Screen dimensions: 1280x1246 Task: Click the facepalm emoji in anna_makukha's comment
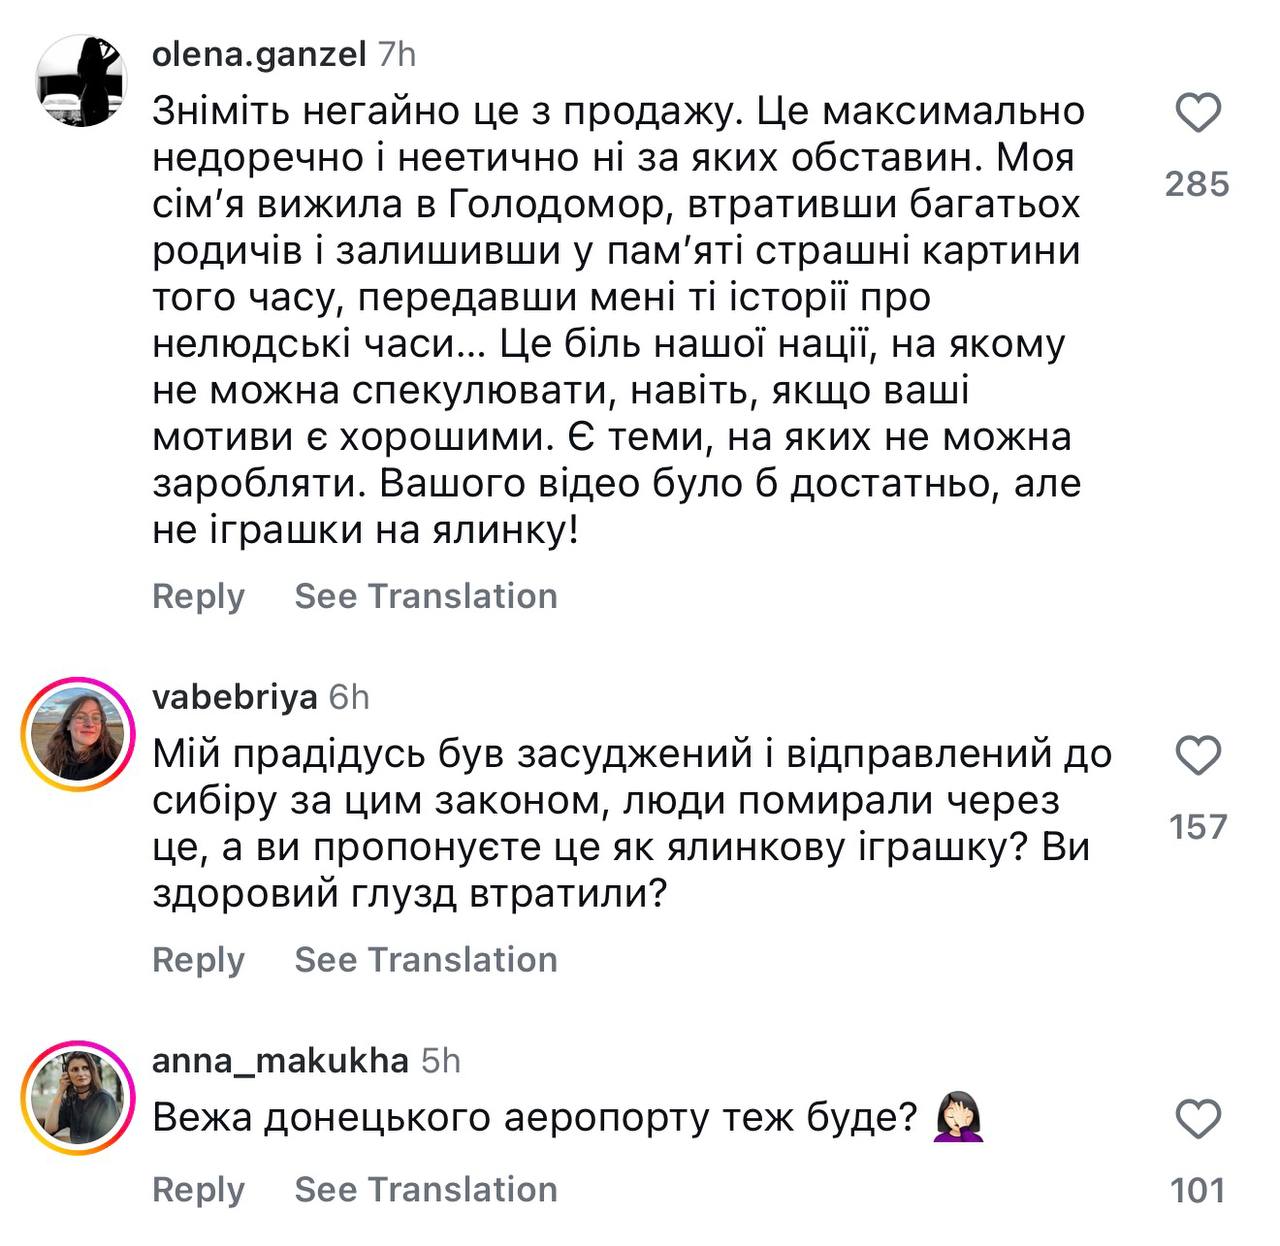point(959,1118)
